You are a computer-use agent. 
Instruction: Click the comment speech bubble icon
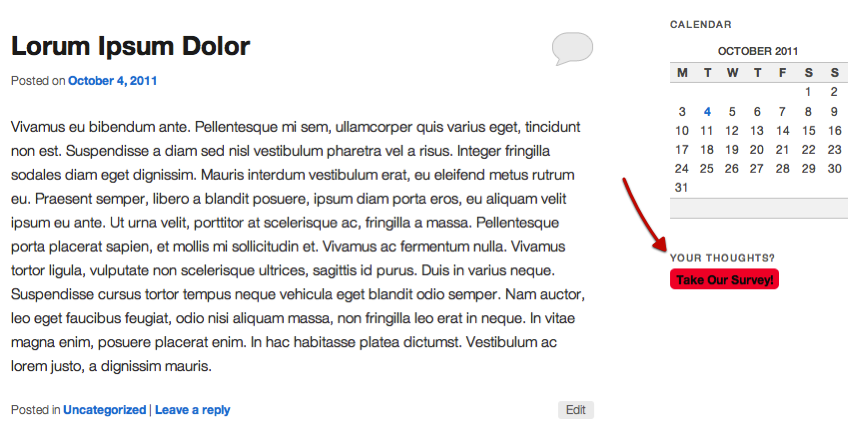[572, 48]
